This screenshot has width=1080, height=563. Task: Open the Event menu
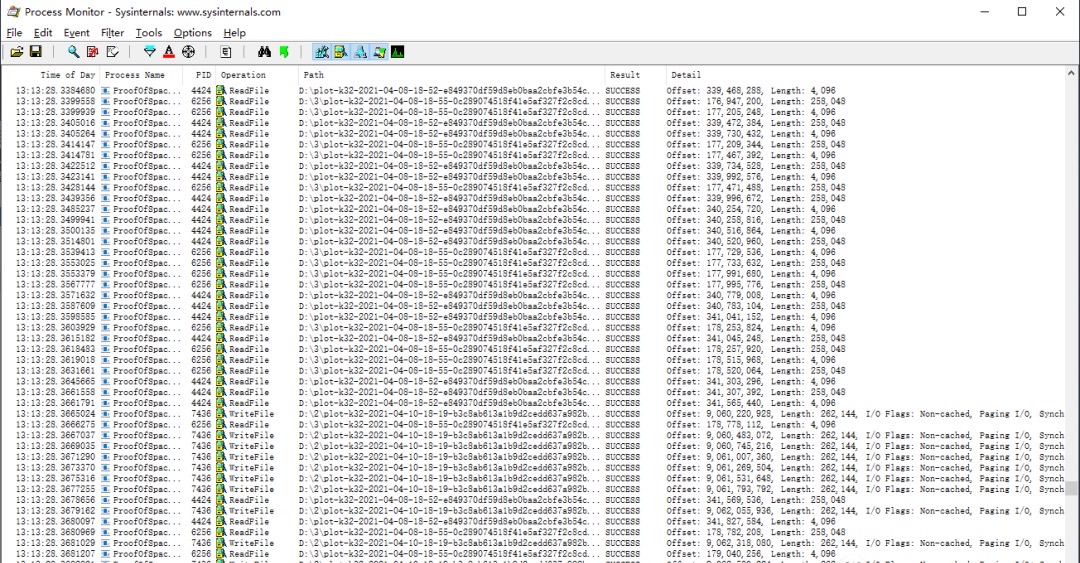point(76,32)
